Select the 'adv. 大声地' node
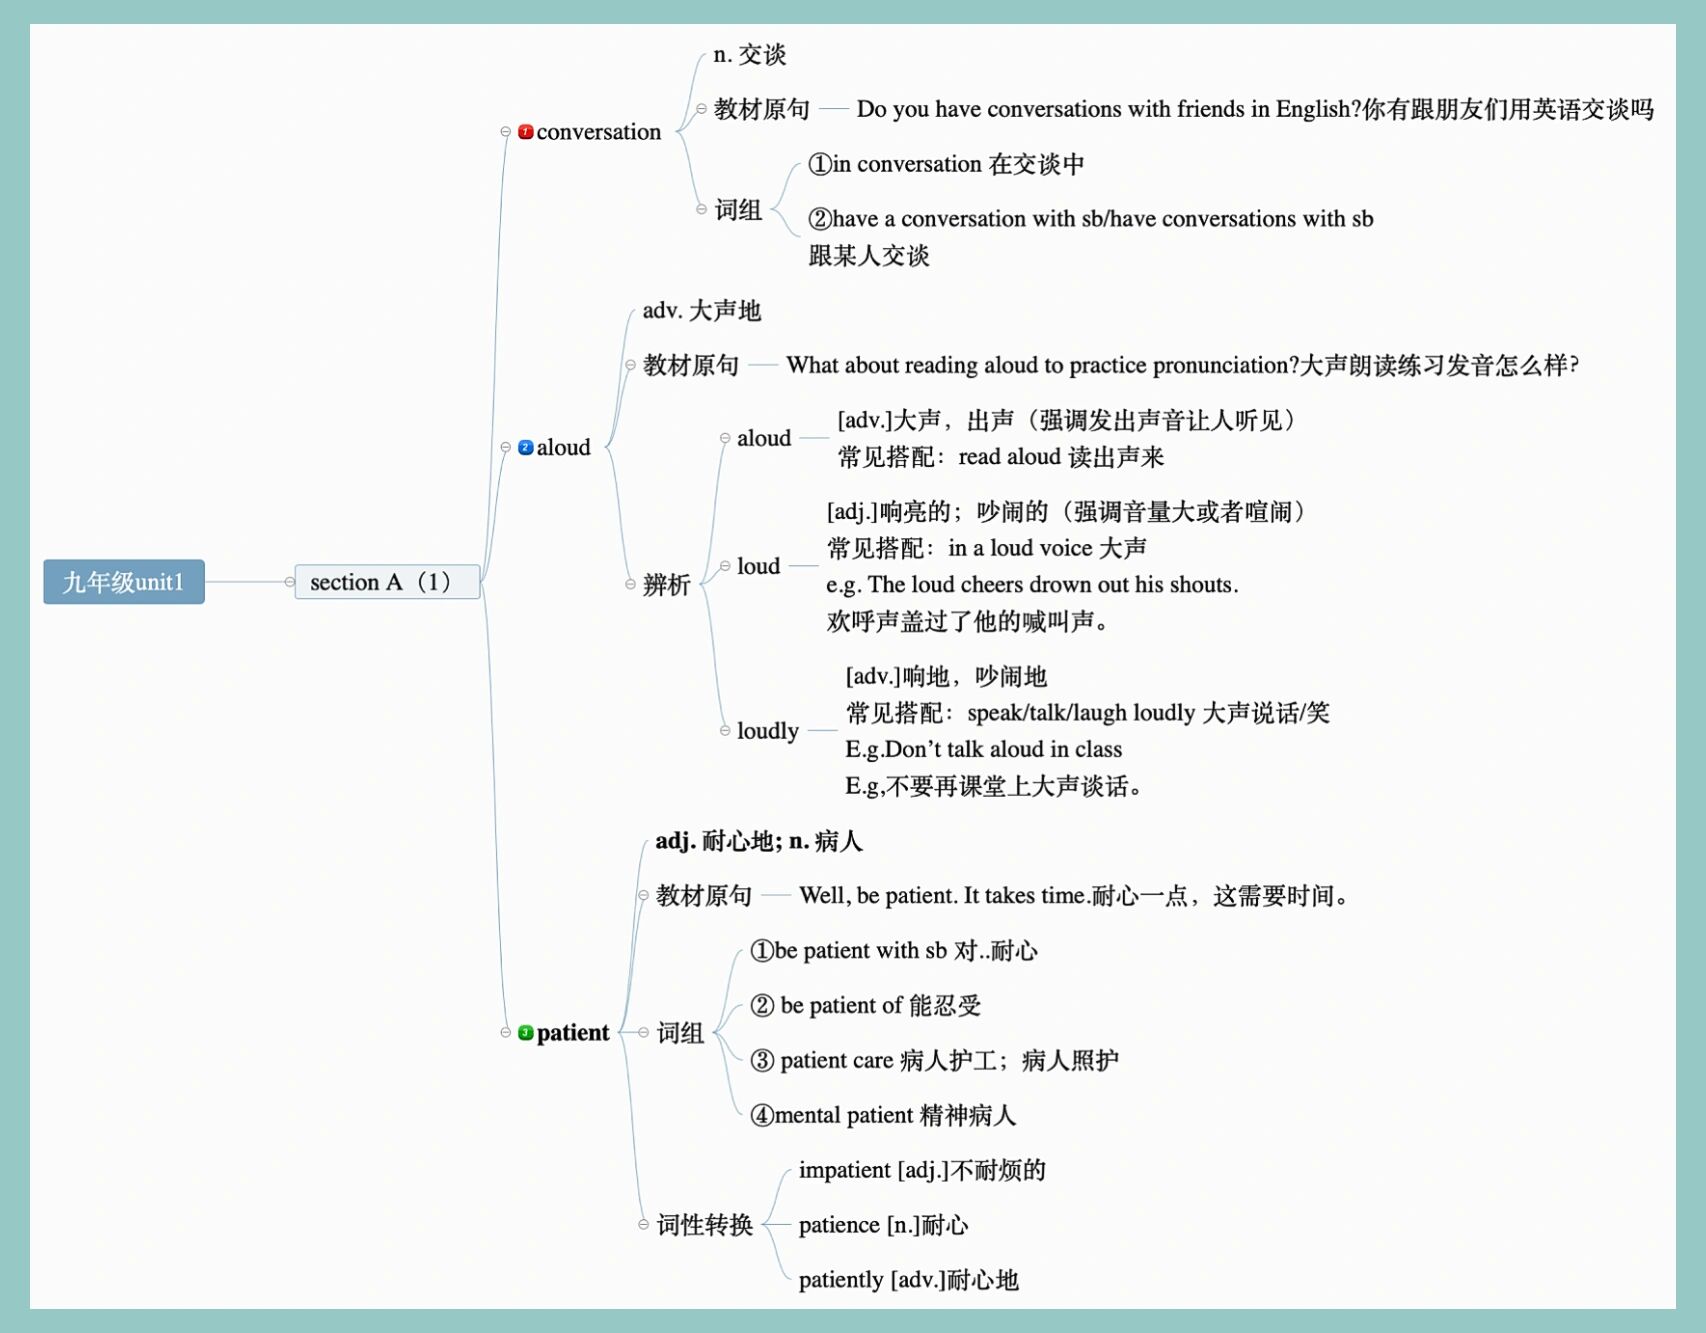This screenshot has width=1706, height=1333. 701,311
